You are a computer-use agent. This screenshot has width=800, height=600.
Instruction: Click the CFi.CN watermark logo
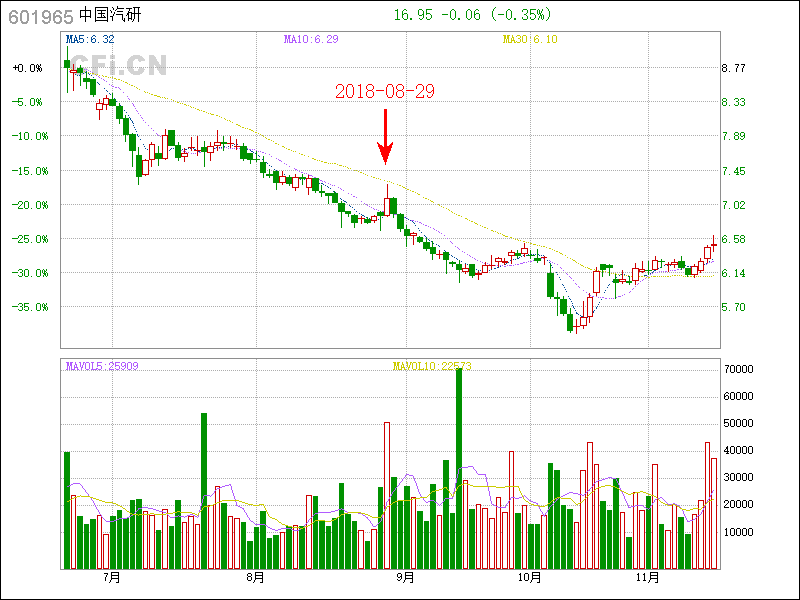pos(116,66)
